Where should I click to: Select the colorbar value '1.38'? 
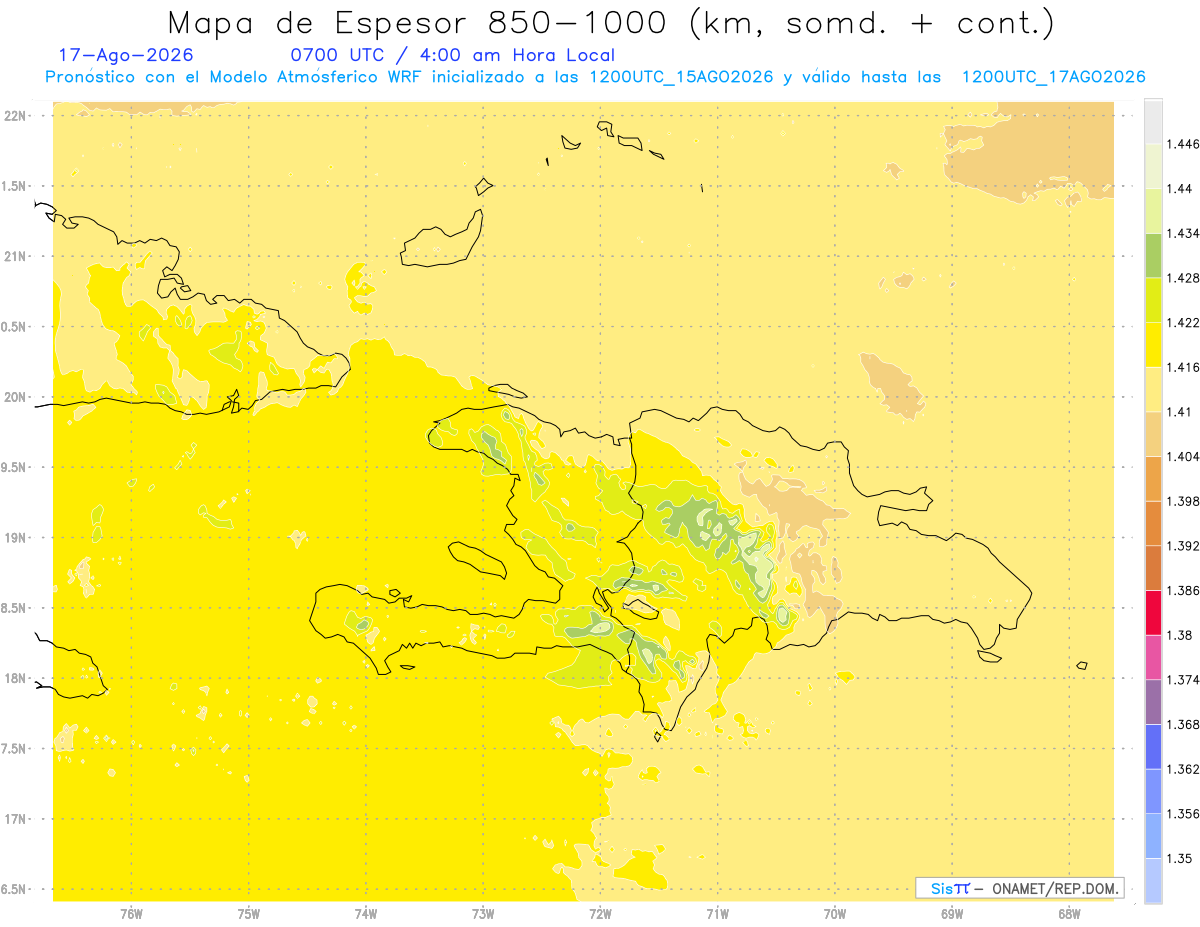1179,635
